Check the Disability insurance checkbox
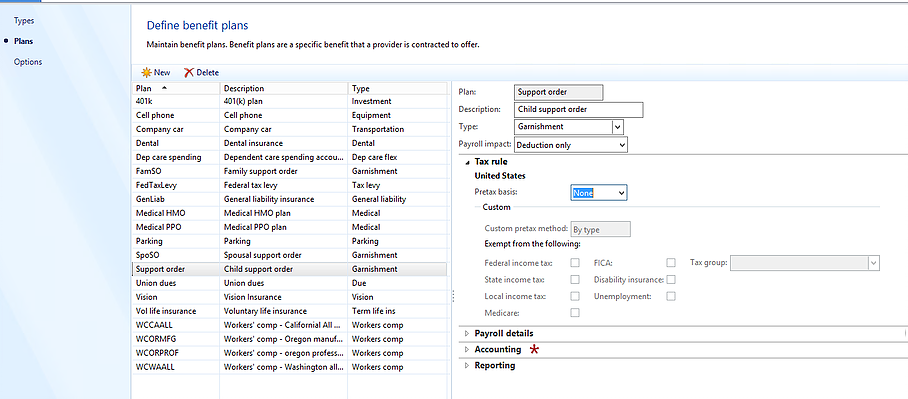This screenshot has width=908, height=399. (x=671, y=279)
